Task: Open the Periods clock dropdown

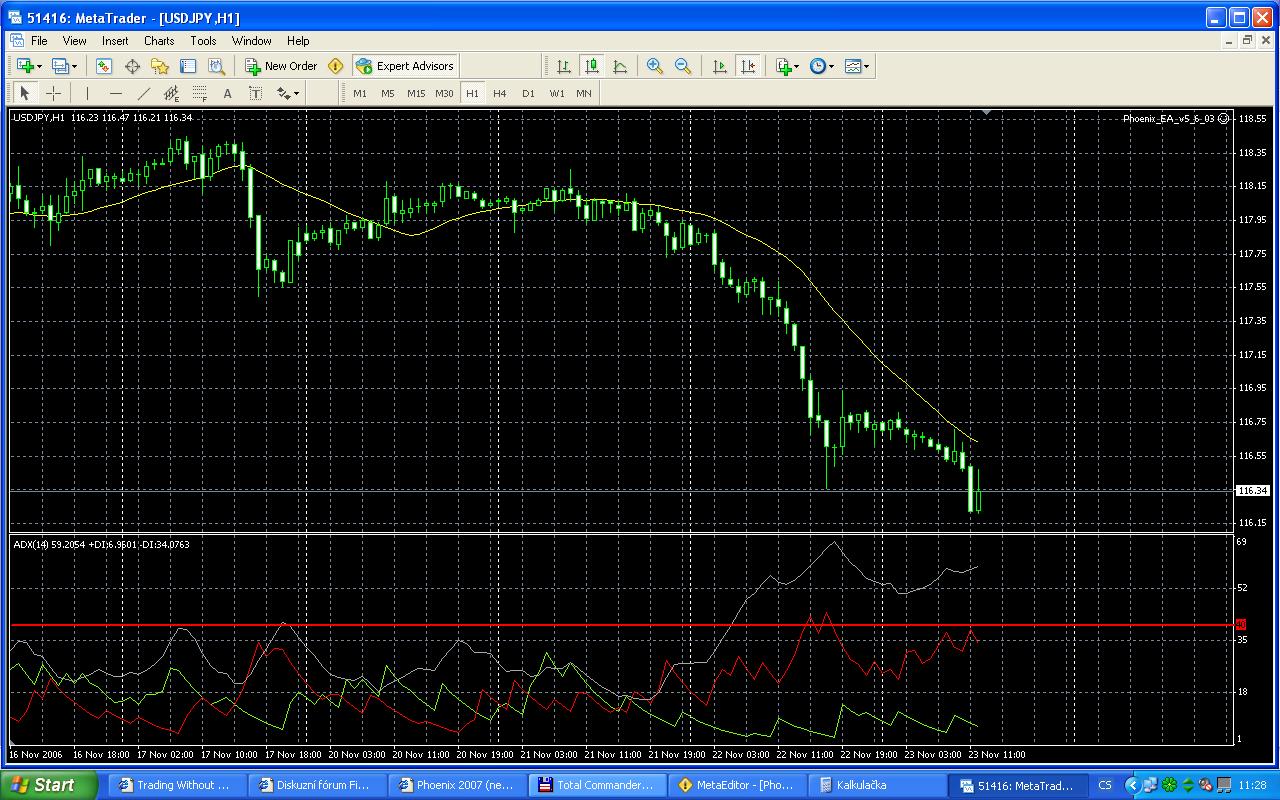Action: click(x=822, y=66)
